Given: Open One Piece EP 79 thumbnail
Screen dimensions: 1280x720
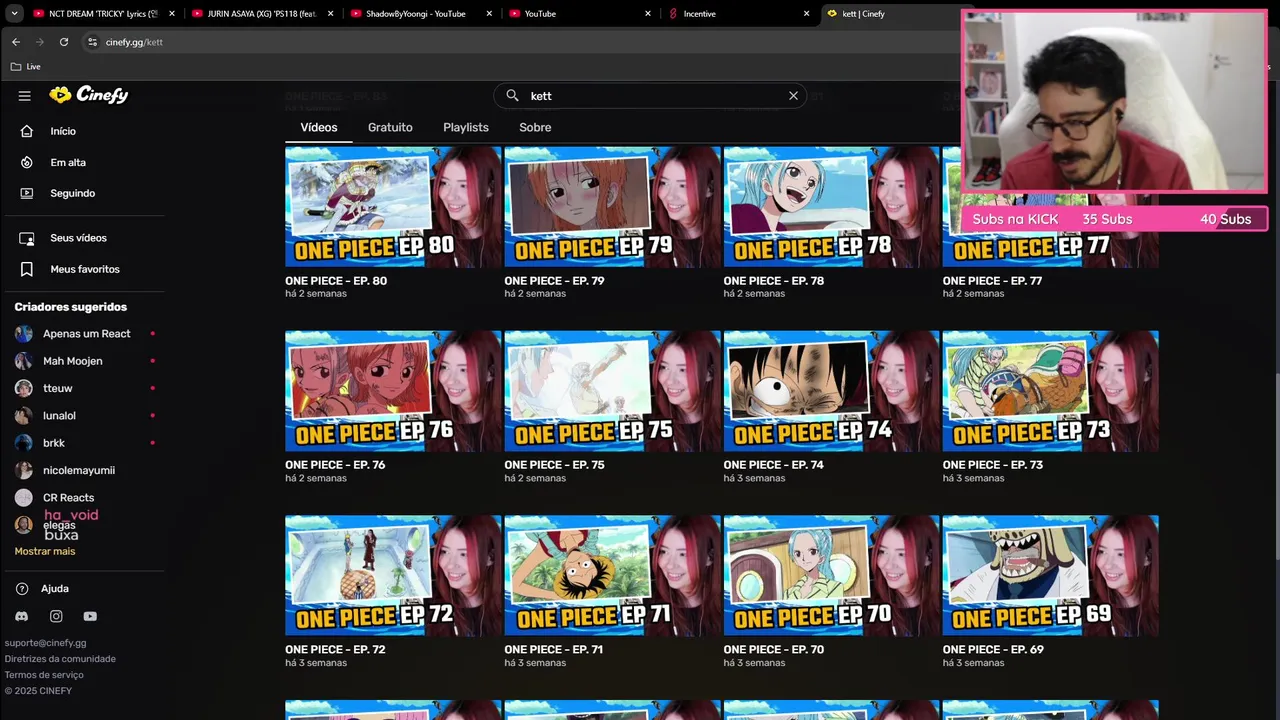Looking at the screenshot, I should pyautogui.click(x=612, y=207).
